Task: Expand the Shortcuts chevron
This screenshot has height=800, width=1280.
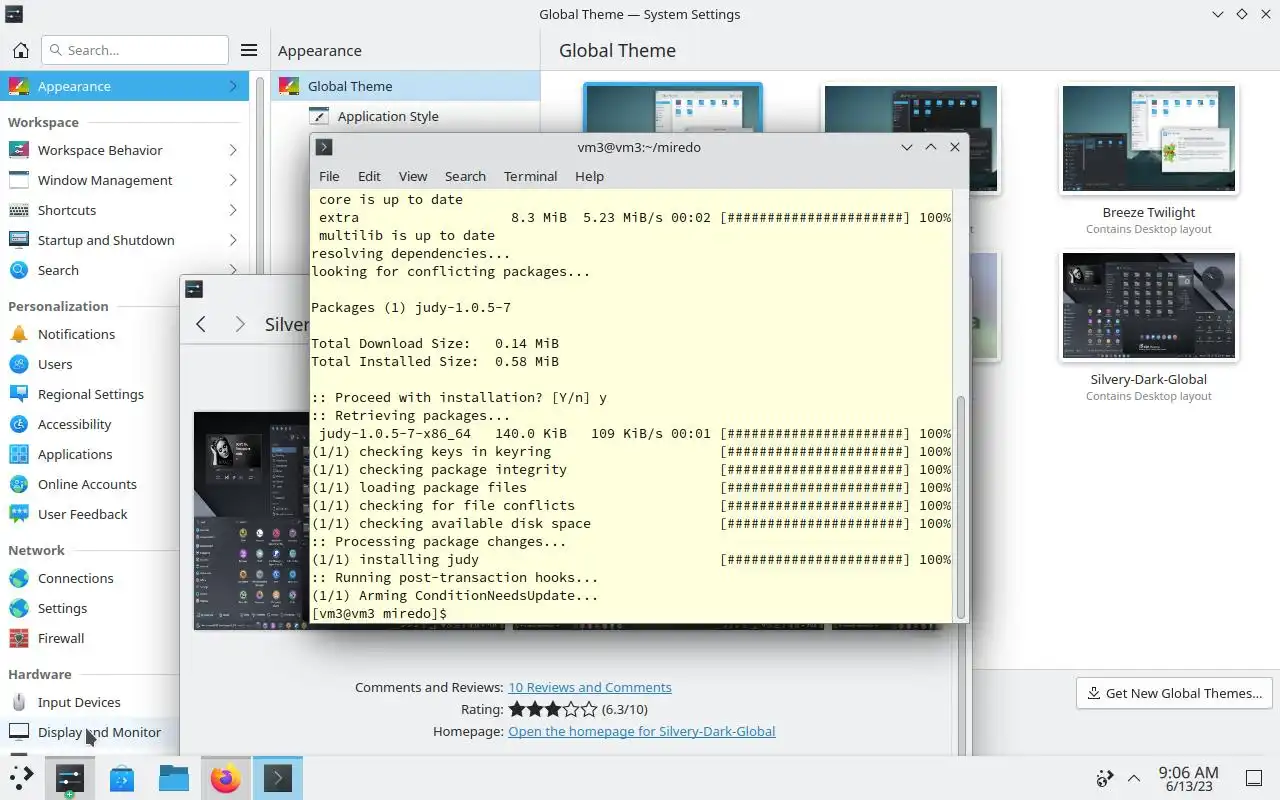Action: click(233, 210)
